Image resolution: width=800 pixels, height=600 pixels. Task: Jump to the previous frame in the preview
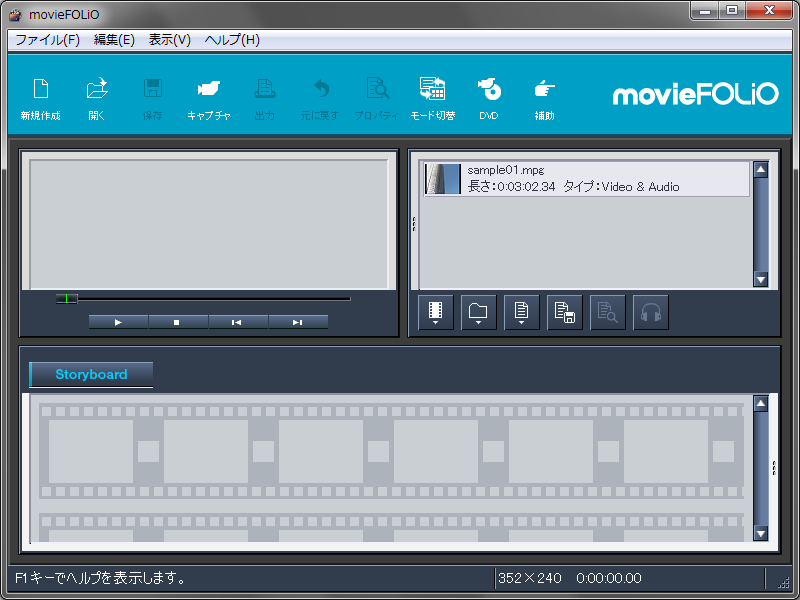tap(238, 322)
